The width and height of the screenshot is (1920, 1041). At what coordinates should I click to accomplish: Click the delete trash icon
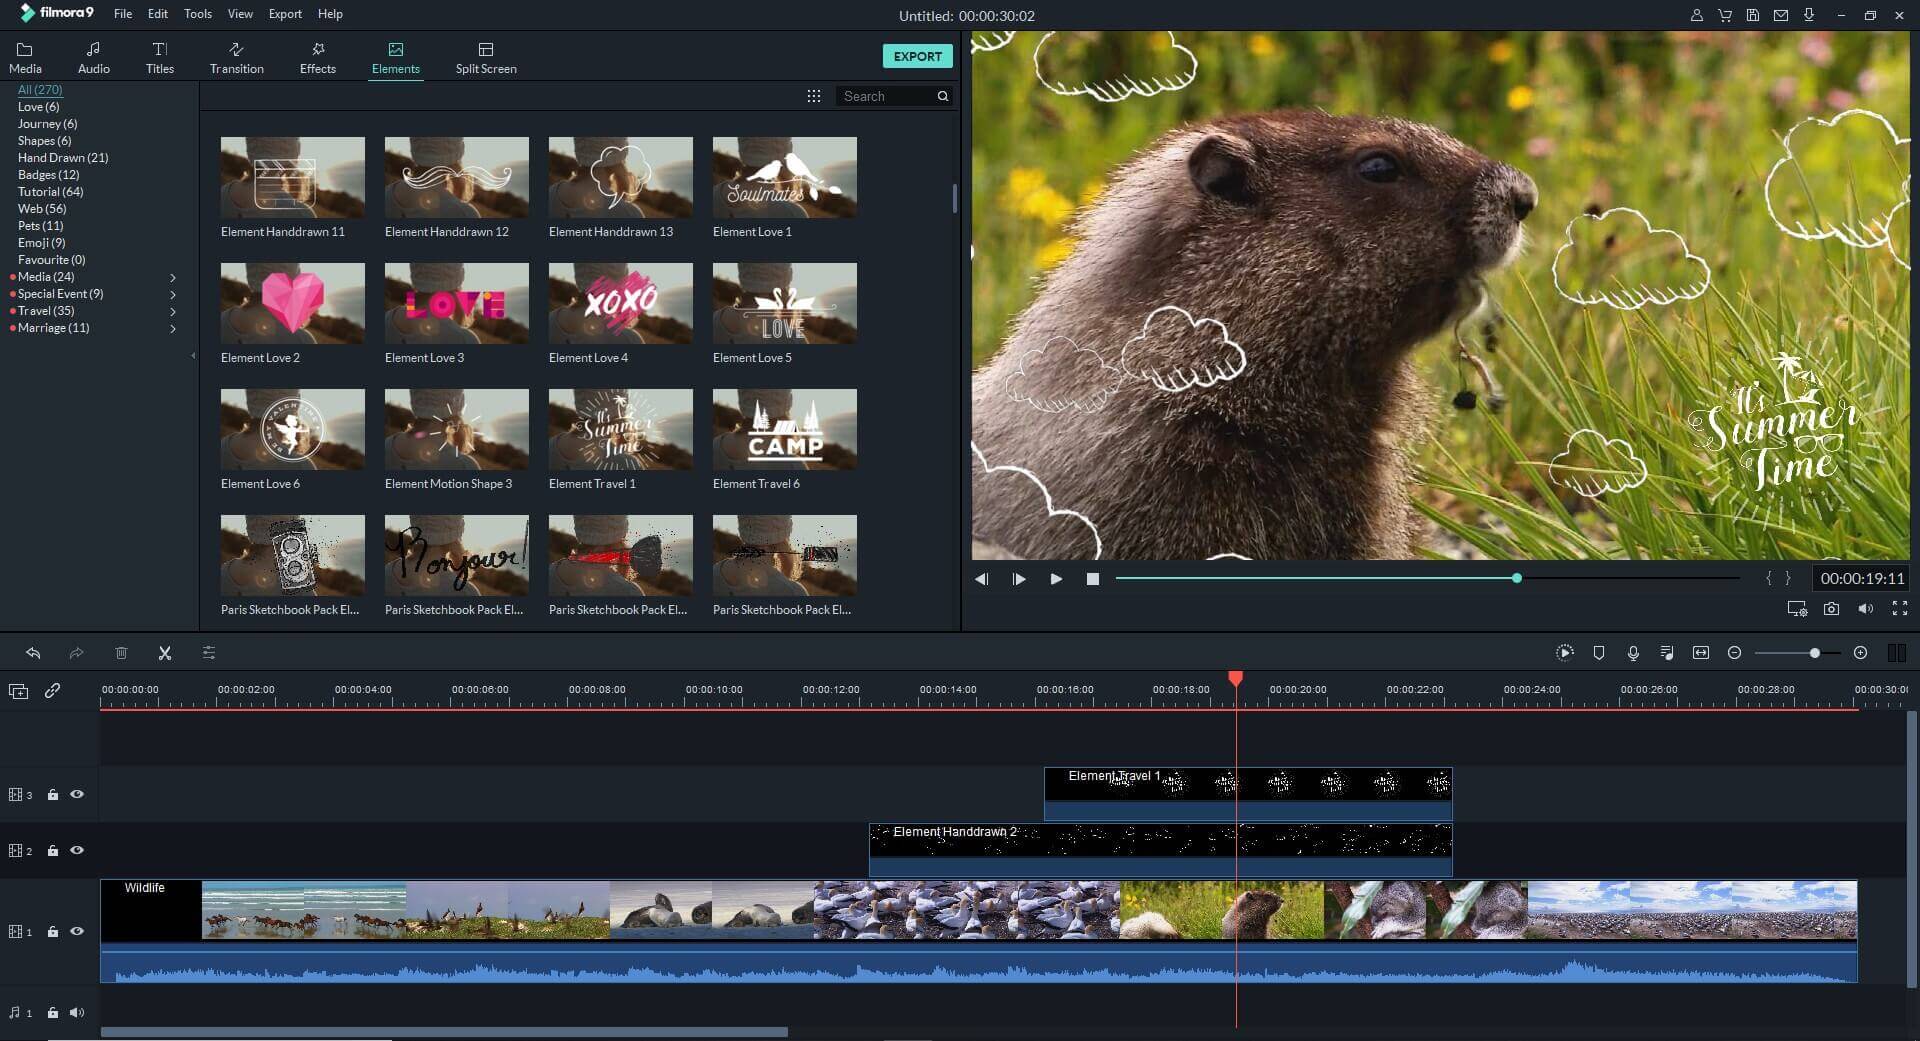tap(121, 653)
